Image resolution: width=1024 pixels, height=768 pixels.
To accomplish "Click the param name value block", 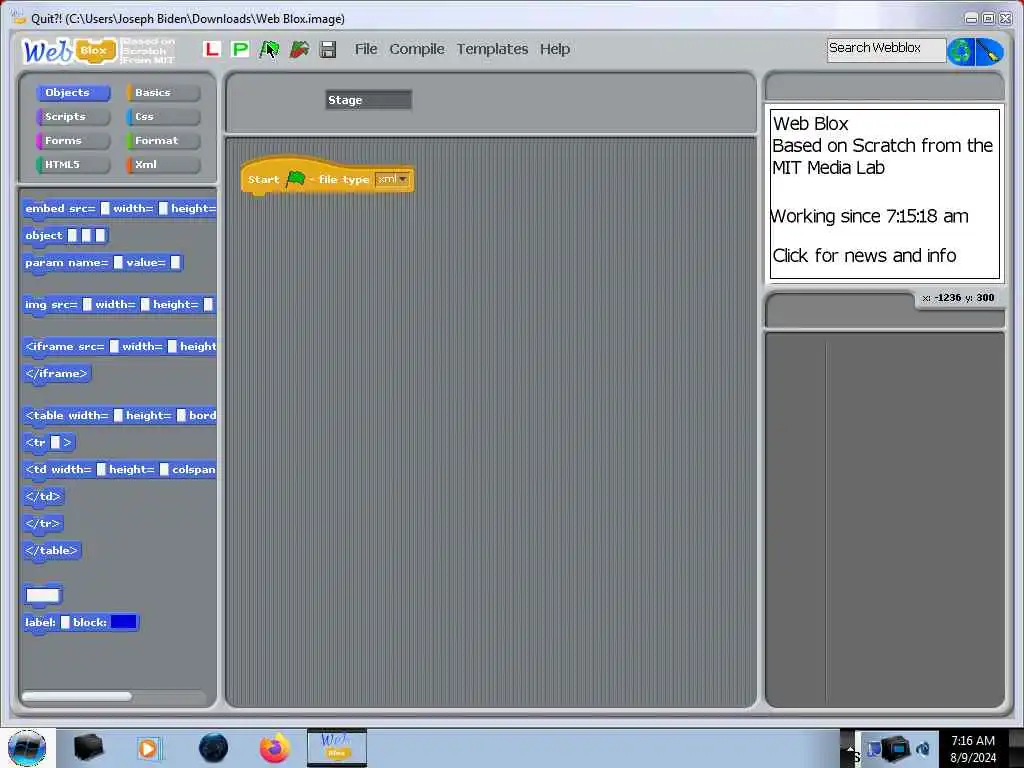I will [x=103, y=263].
